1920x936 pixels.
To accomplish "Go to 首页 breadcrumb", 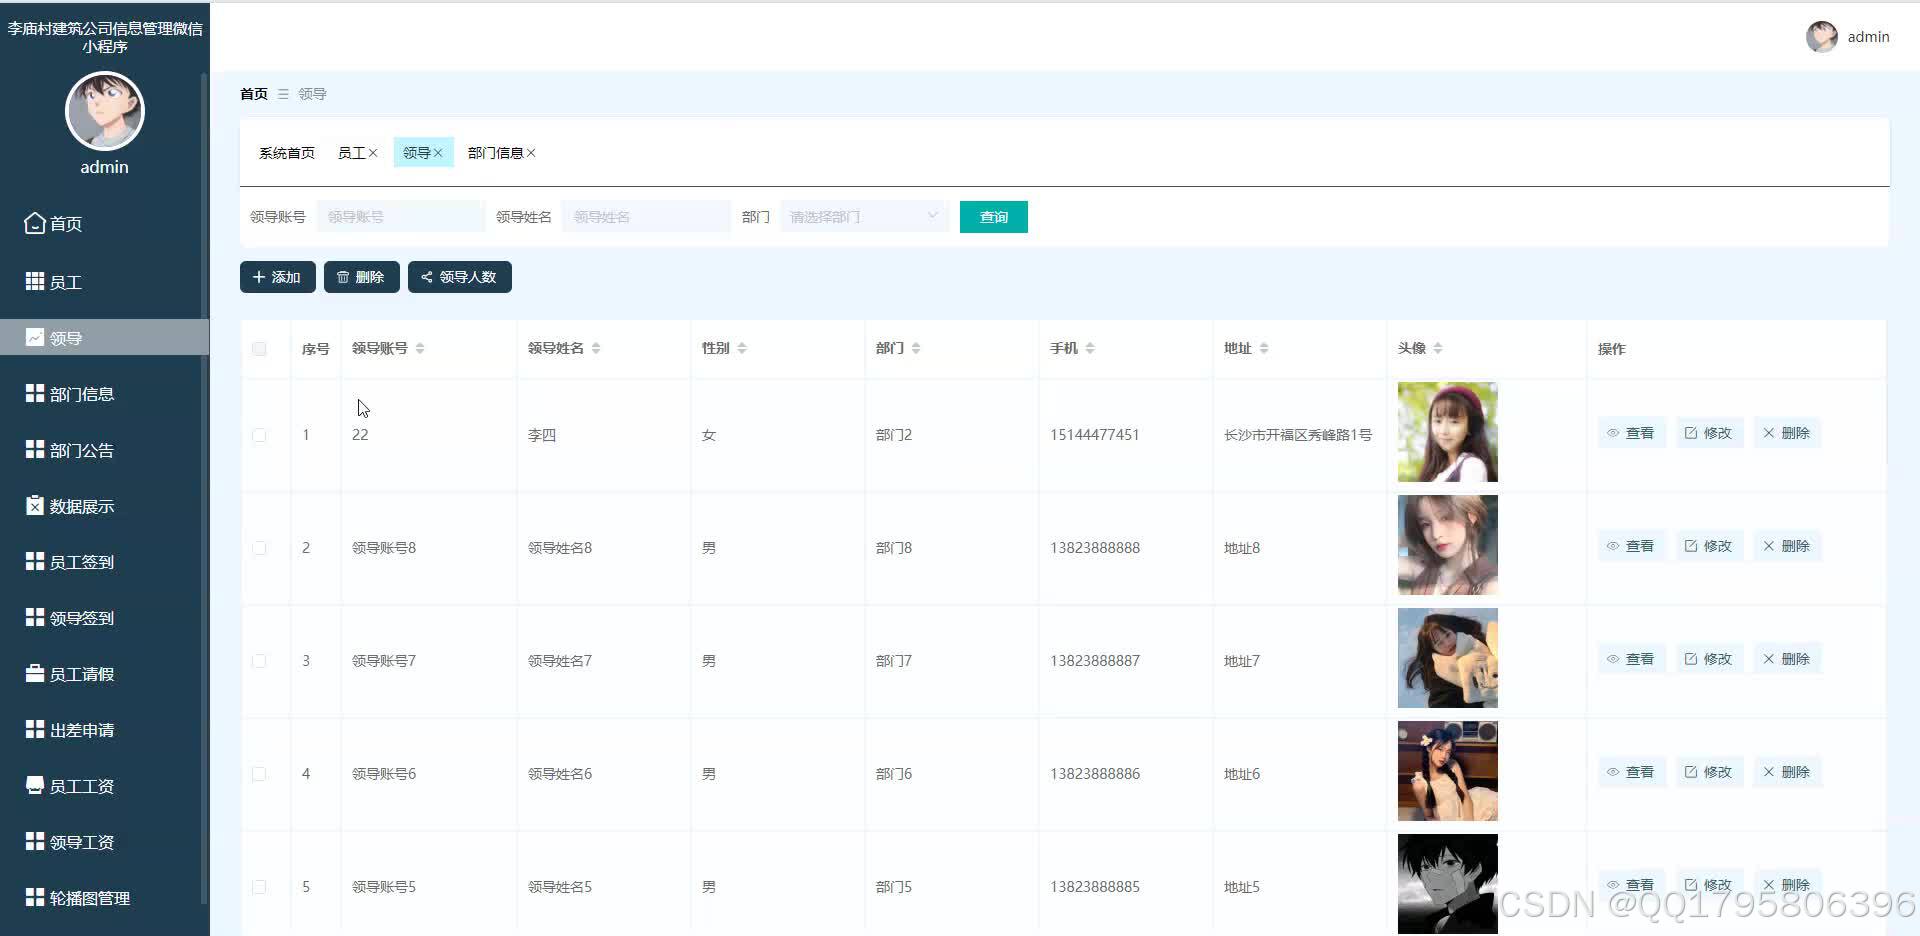I will (254, 94).
